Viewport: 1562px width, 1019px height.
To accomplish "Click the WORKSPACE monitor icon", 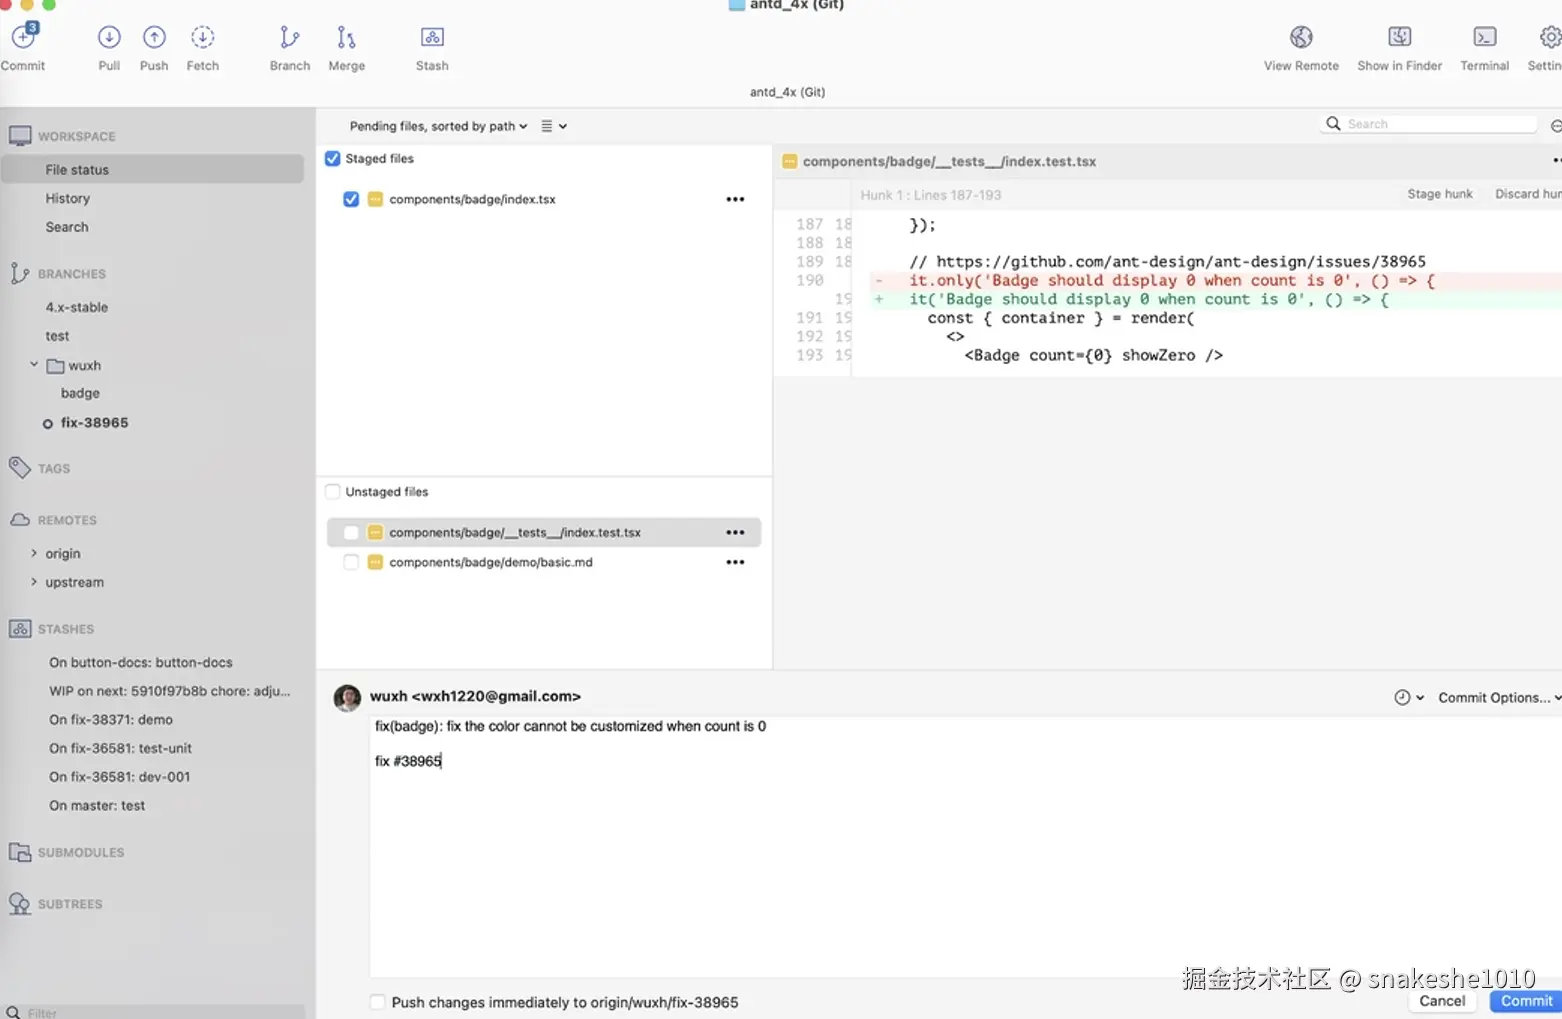I will pyautogui.click(x=20, y=136).
